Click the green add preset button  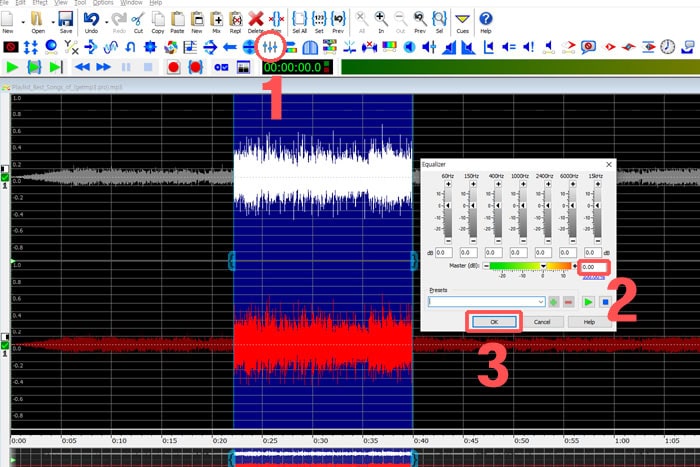554,302
